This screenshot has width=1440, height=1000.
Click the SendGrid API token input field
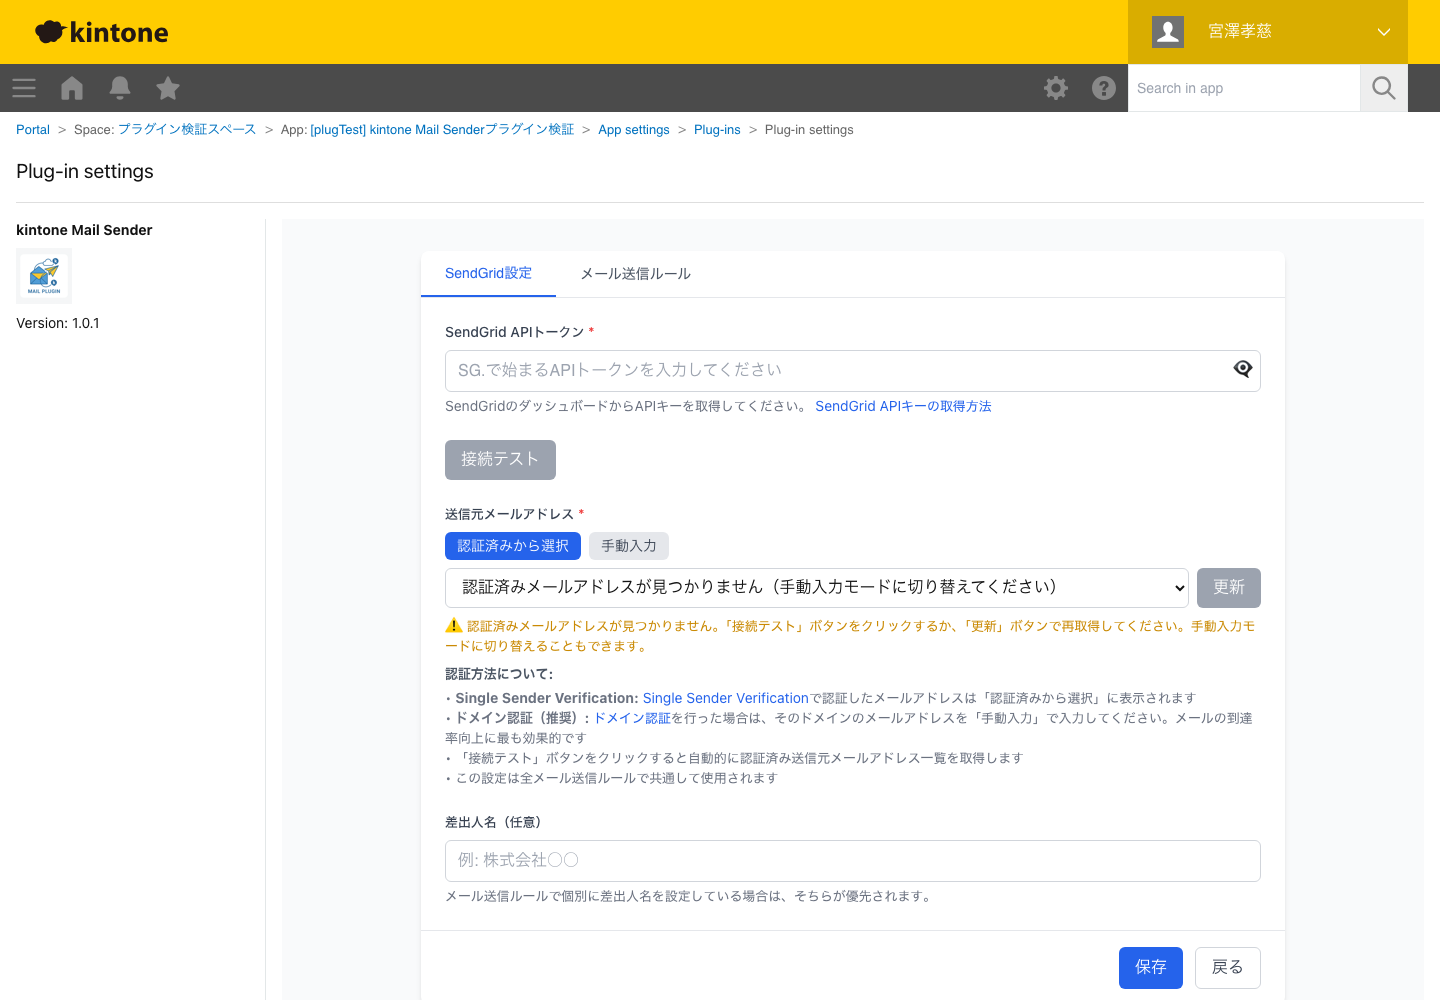(835, 371)
